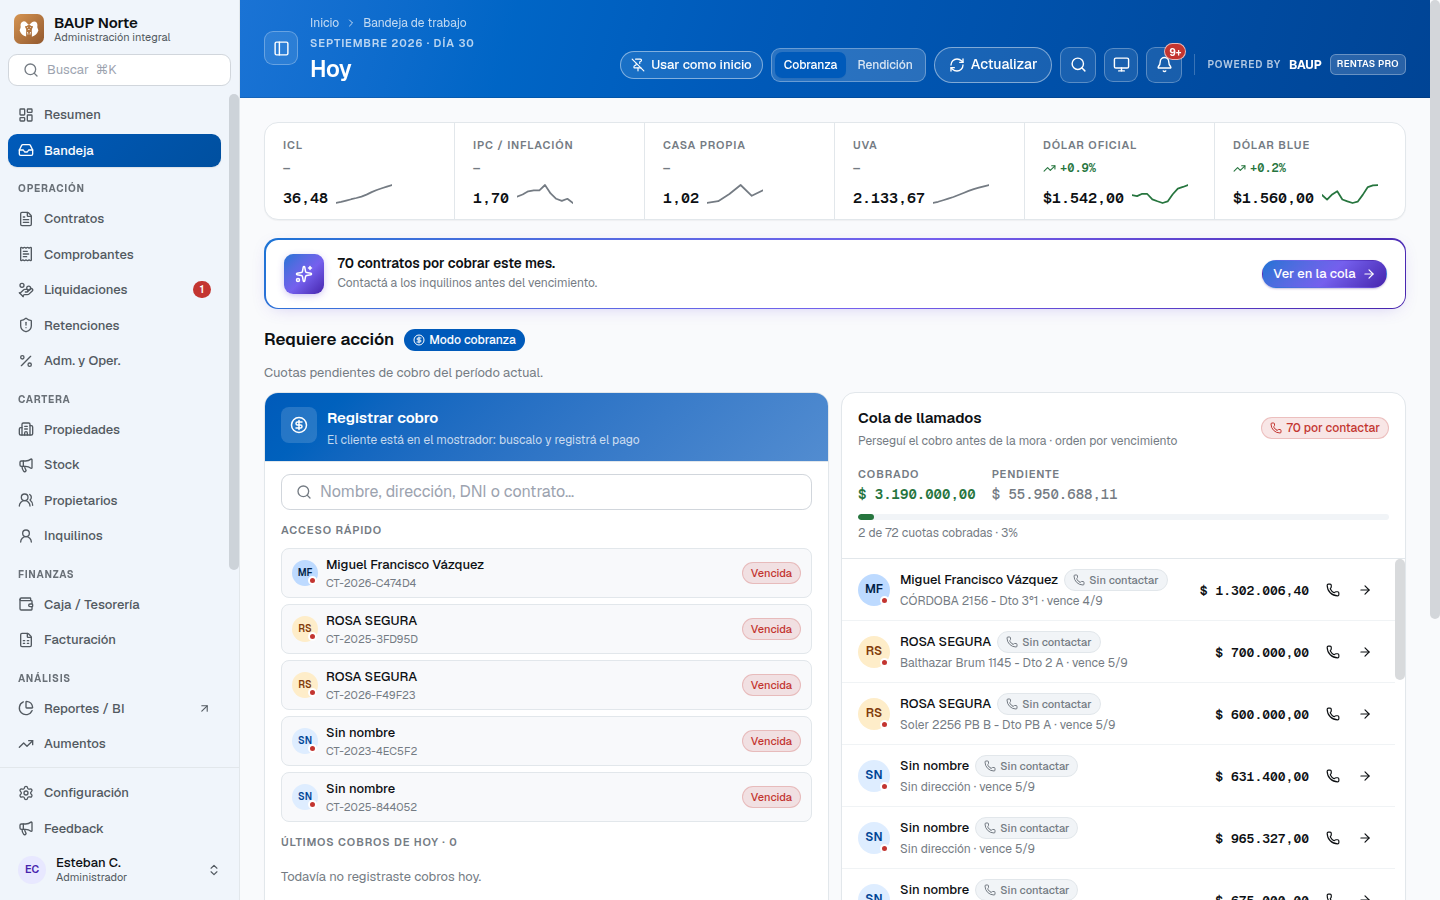Viewport: 1440px width, 900px height.
Task: Click the Dólar Blue indicator card
Action: (x=1310, y=171)
